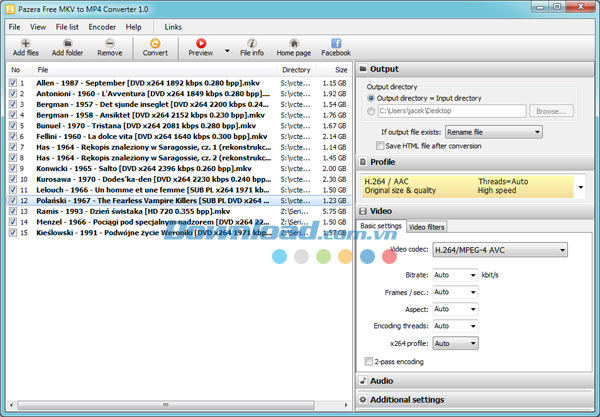Image resolution: width=600 pixels, height=417 pixels.
Task: Open the Encoder menu
Action: tap(102, 27)
